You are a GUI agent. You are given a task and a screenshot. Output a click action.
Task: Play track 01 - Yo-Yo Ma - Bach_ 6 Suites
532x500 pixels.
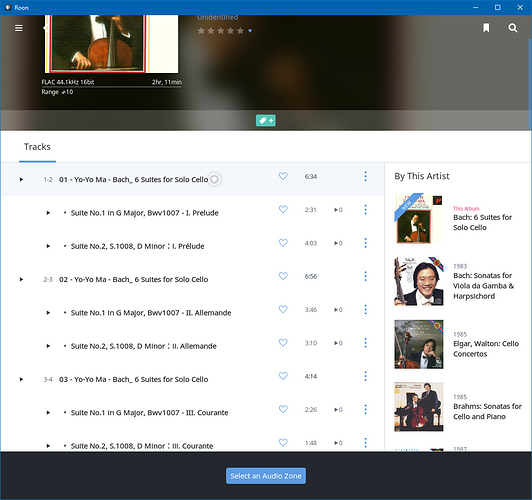(x=21, y=179)
